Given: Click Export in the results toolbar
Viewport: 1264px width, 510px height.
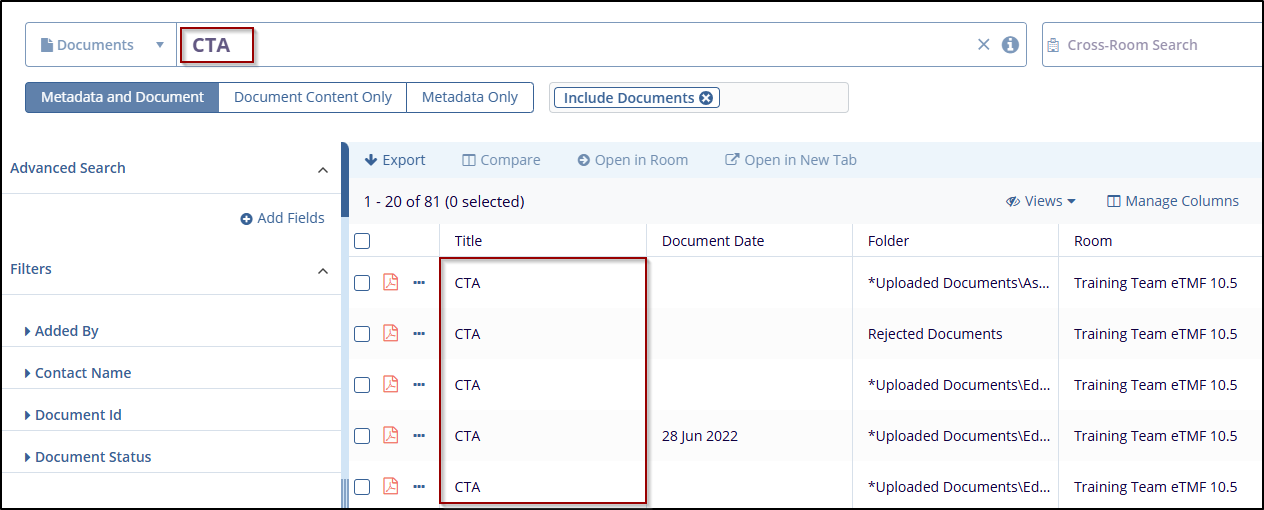Looking at the screenshot, I should click(395, 160).
